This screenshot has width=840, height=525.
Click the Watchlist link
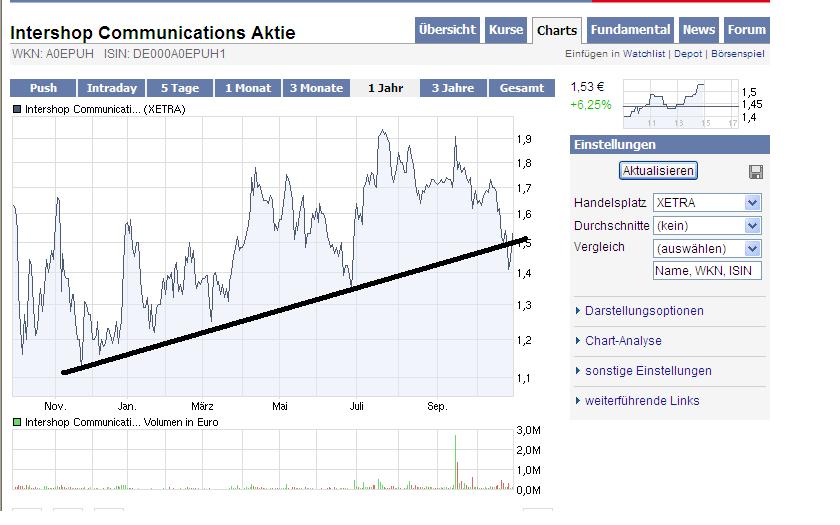pyautogui.click(x=645, y=53)
